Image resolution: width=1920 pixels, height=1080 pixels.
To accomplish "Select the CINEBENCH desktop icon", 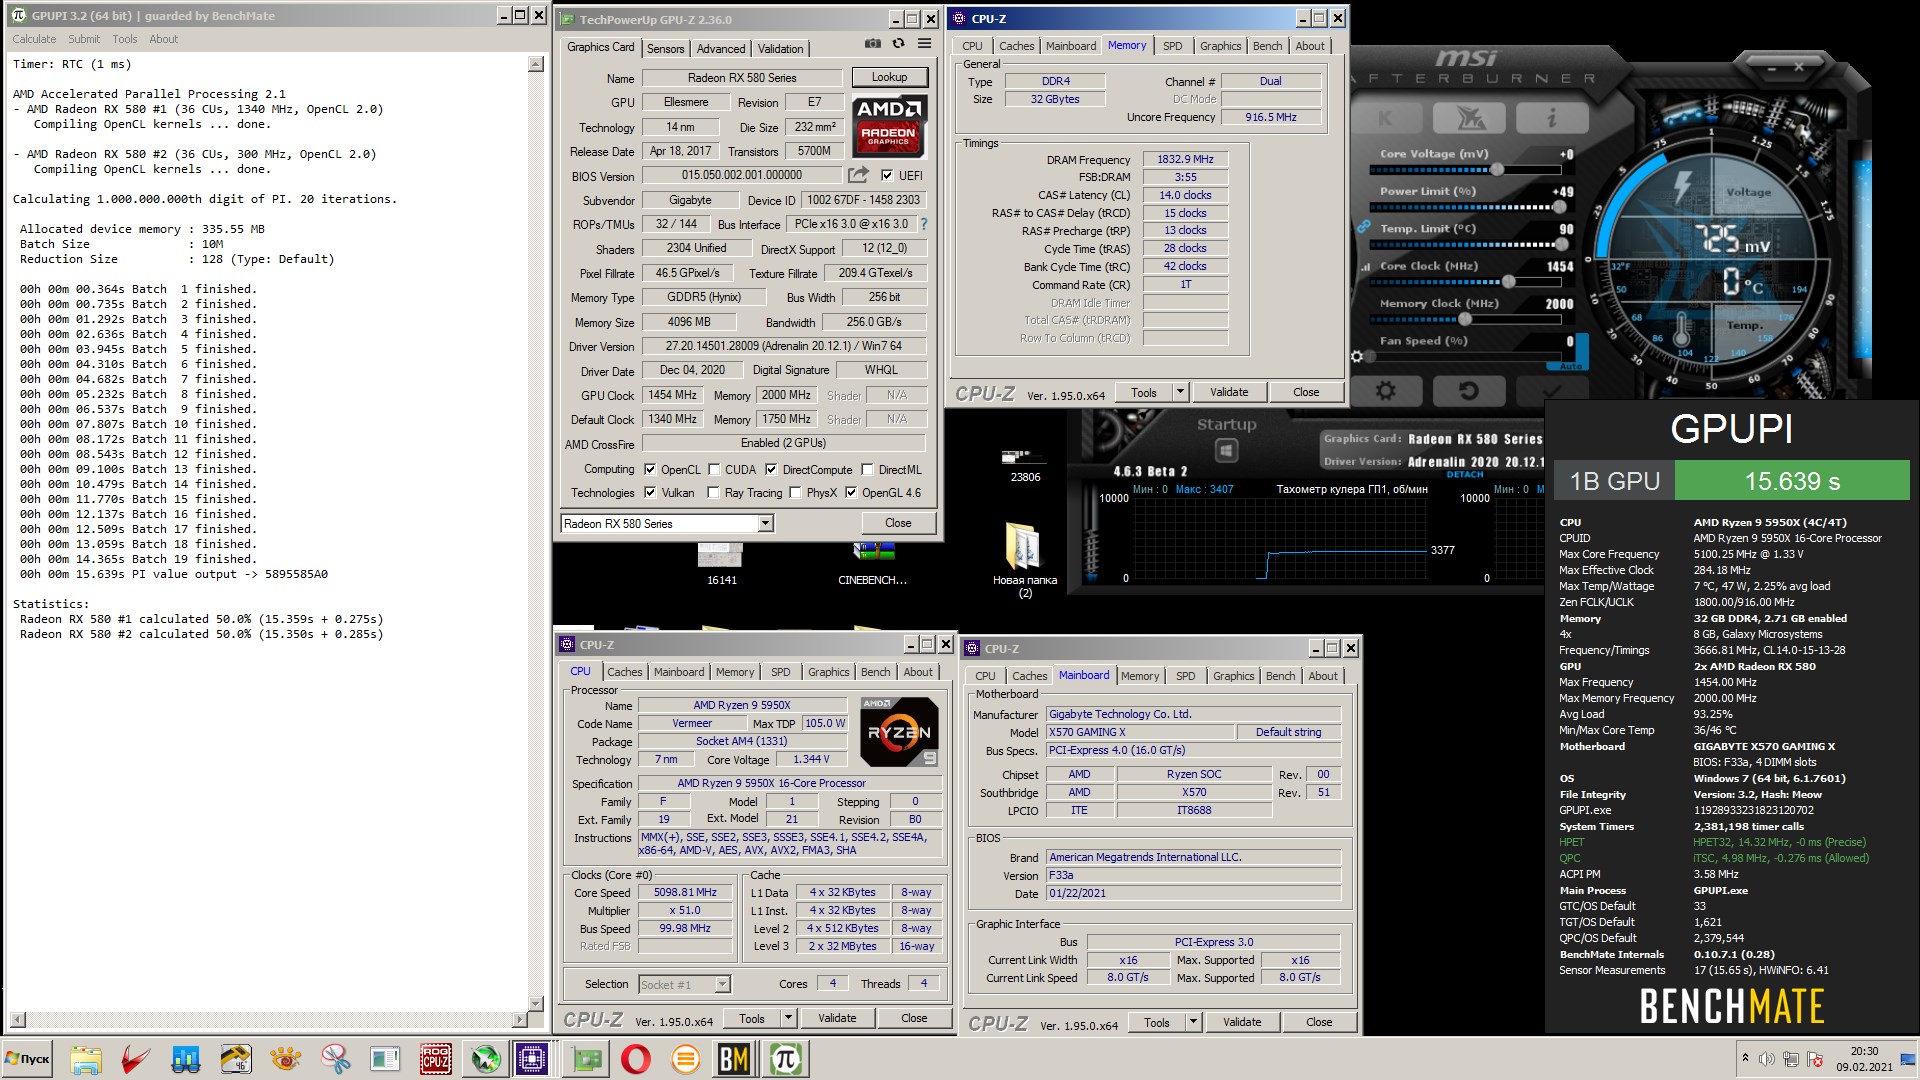I will (872, 564).
